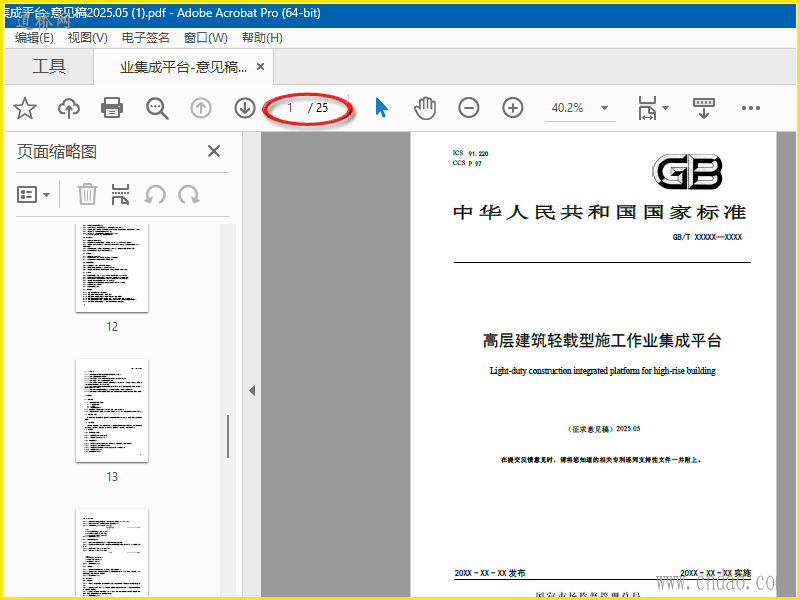Activate the hand pan tool
The width and height of the screenshot is (800, 600).
pyautogui.click(x=424, y=108)
